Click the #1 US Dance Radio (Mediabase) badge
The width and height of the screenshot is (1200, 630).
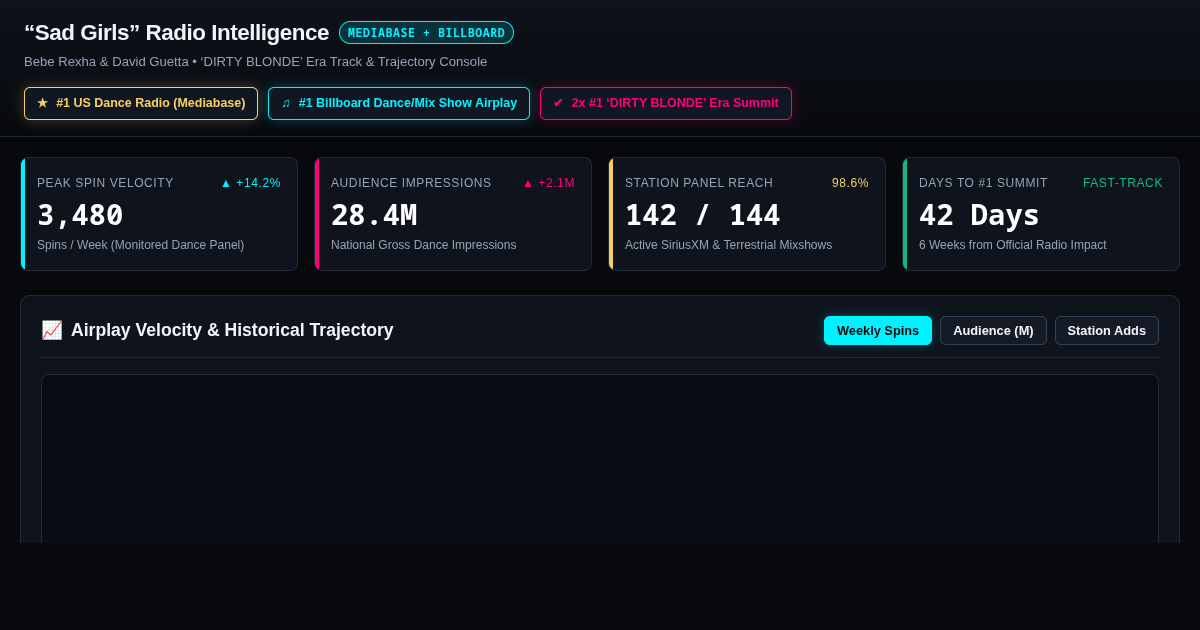tap(141, 103)
